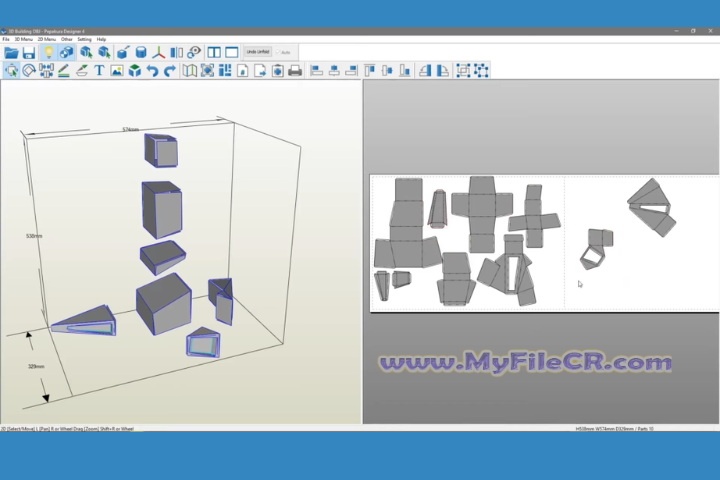Click the redo arrow icon
Viewport: 720px width, 480px height.
point(170,71)
